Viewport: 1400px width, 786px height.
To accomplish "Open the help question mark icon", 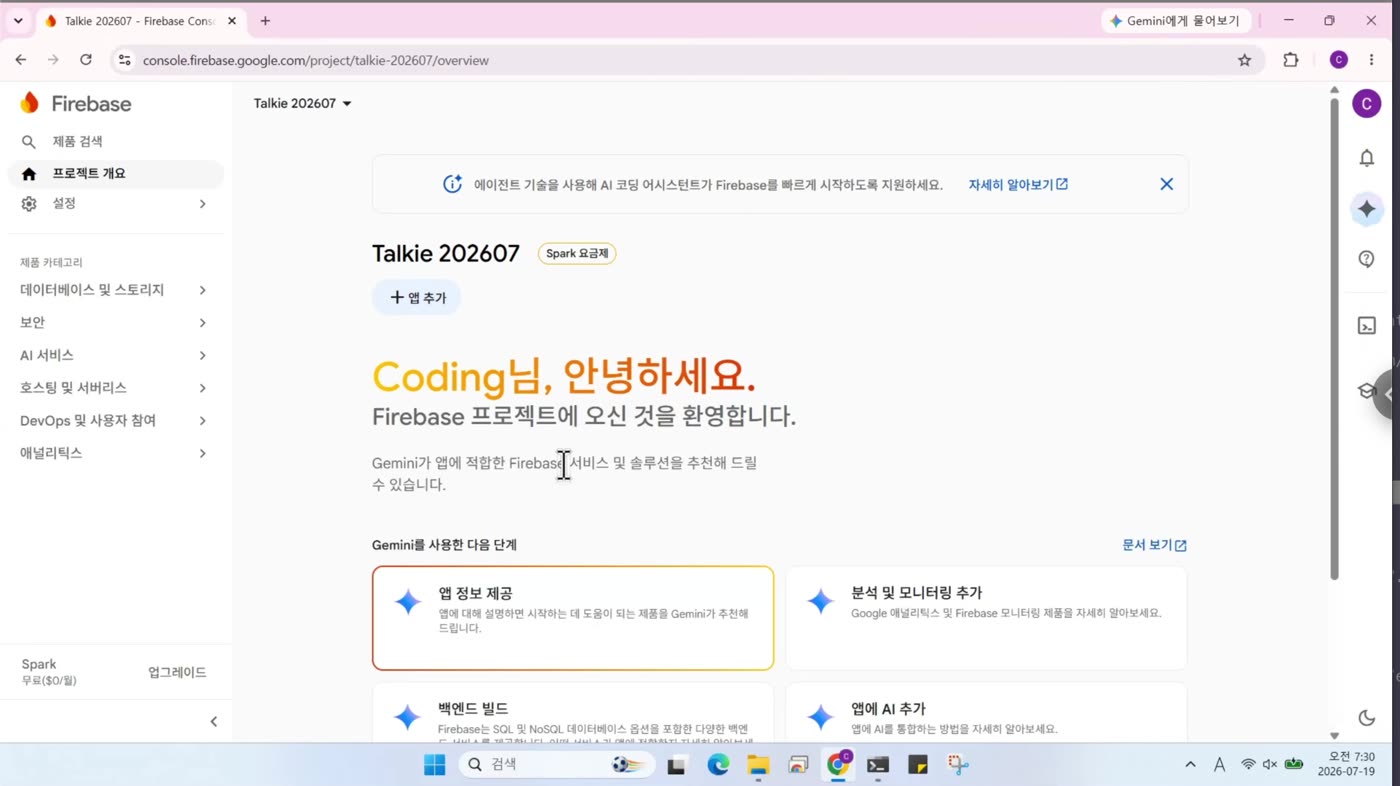I will [1367, 260].
